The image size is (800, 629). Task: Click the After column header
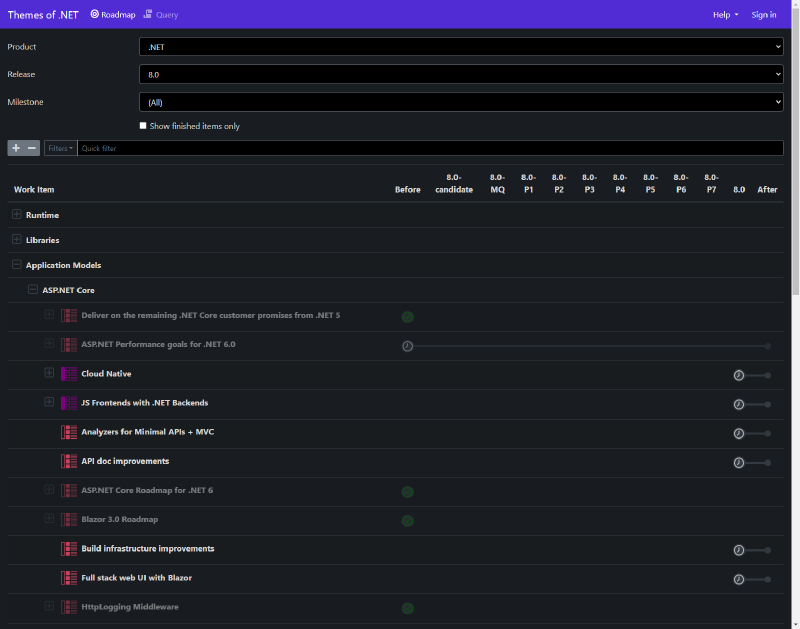click(x=767, y=189)
